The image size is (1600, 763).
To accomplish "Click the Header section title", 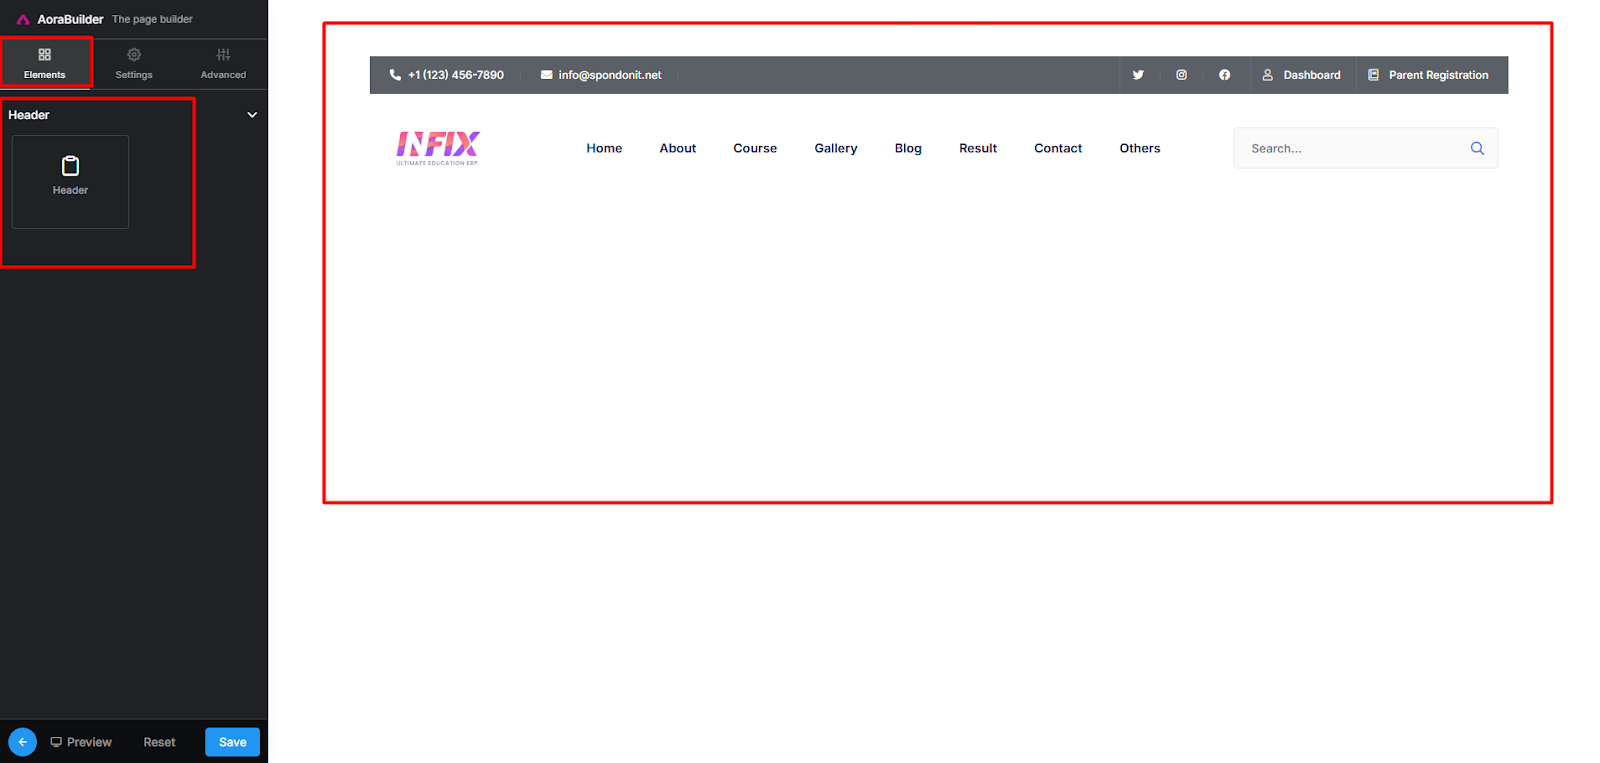I will (29, 115).
